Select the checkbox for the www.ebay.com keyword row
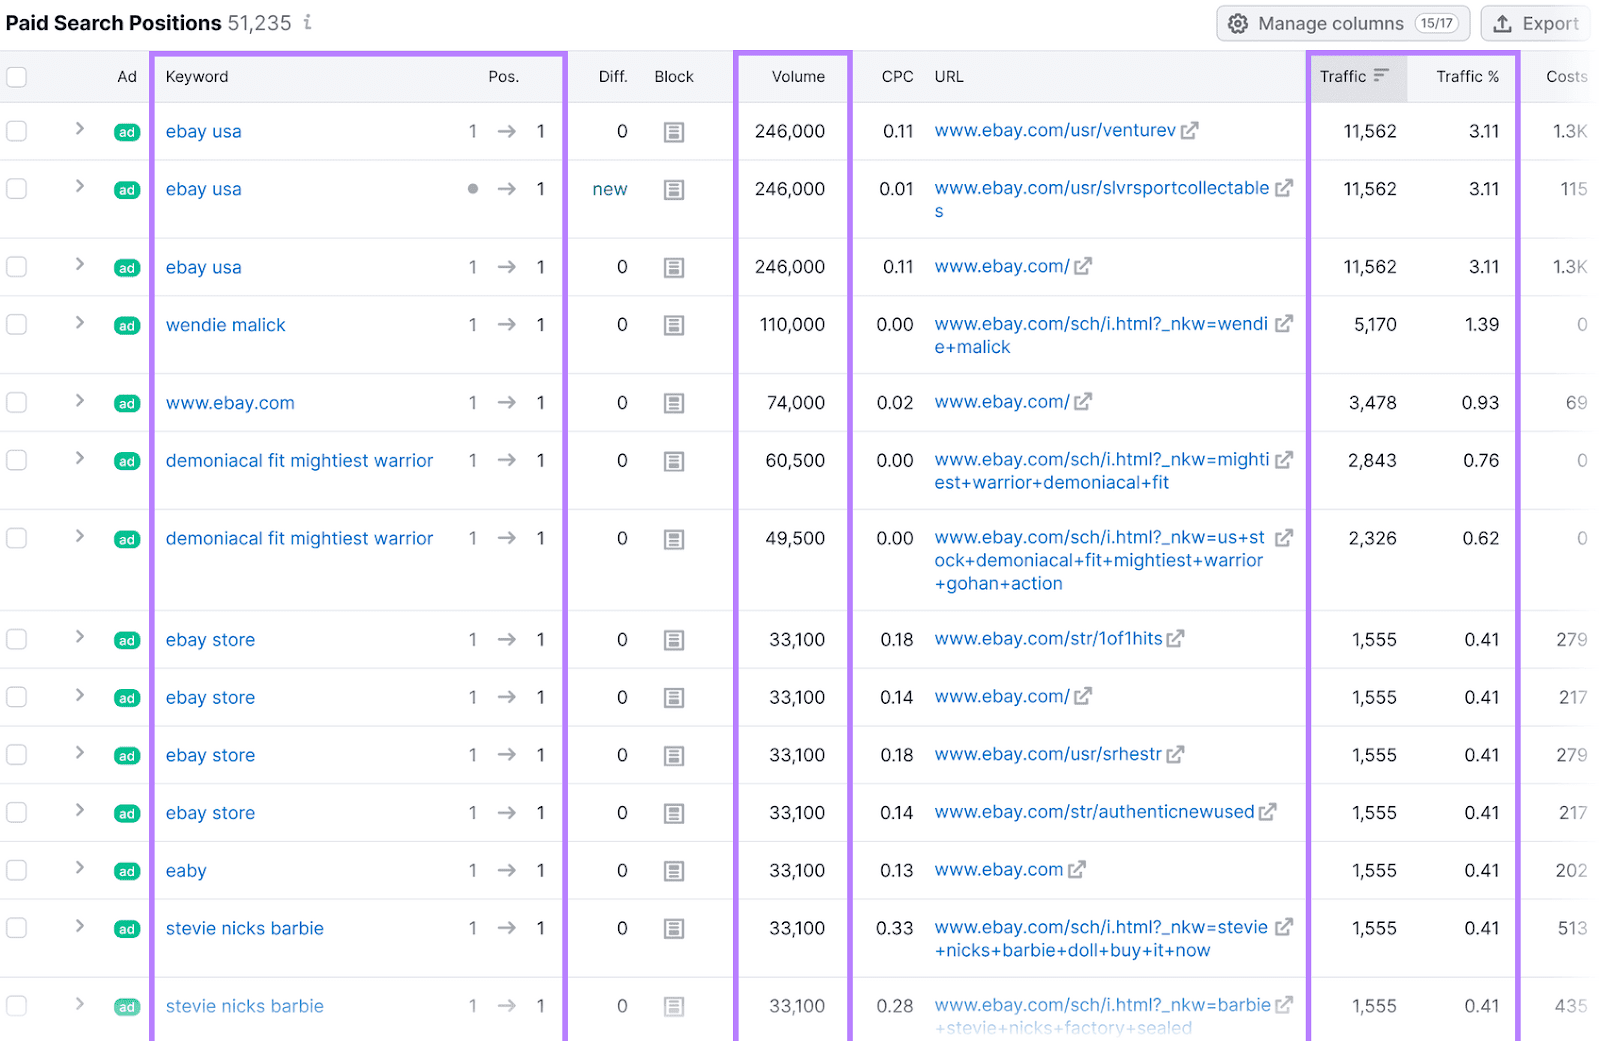The width and height of the screenshot is (1600, 1041). [17, 403]
